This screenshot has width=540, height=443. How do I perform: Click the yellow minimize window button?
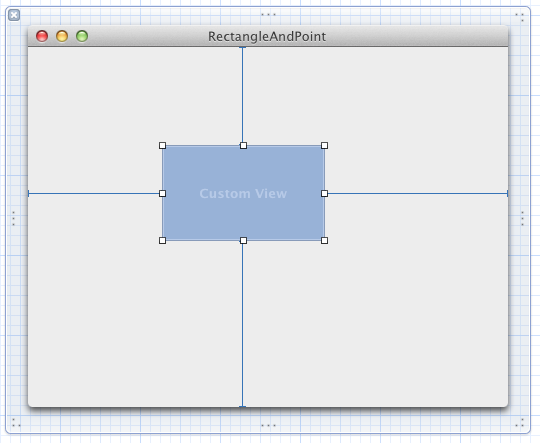(62, 36)
